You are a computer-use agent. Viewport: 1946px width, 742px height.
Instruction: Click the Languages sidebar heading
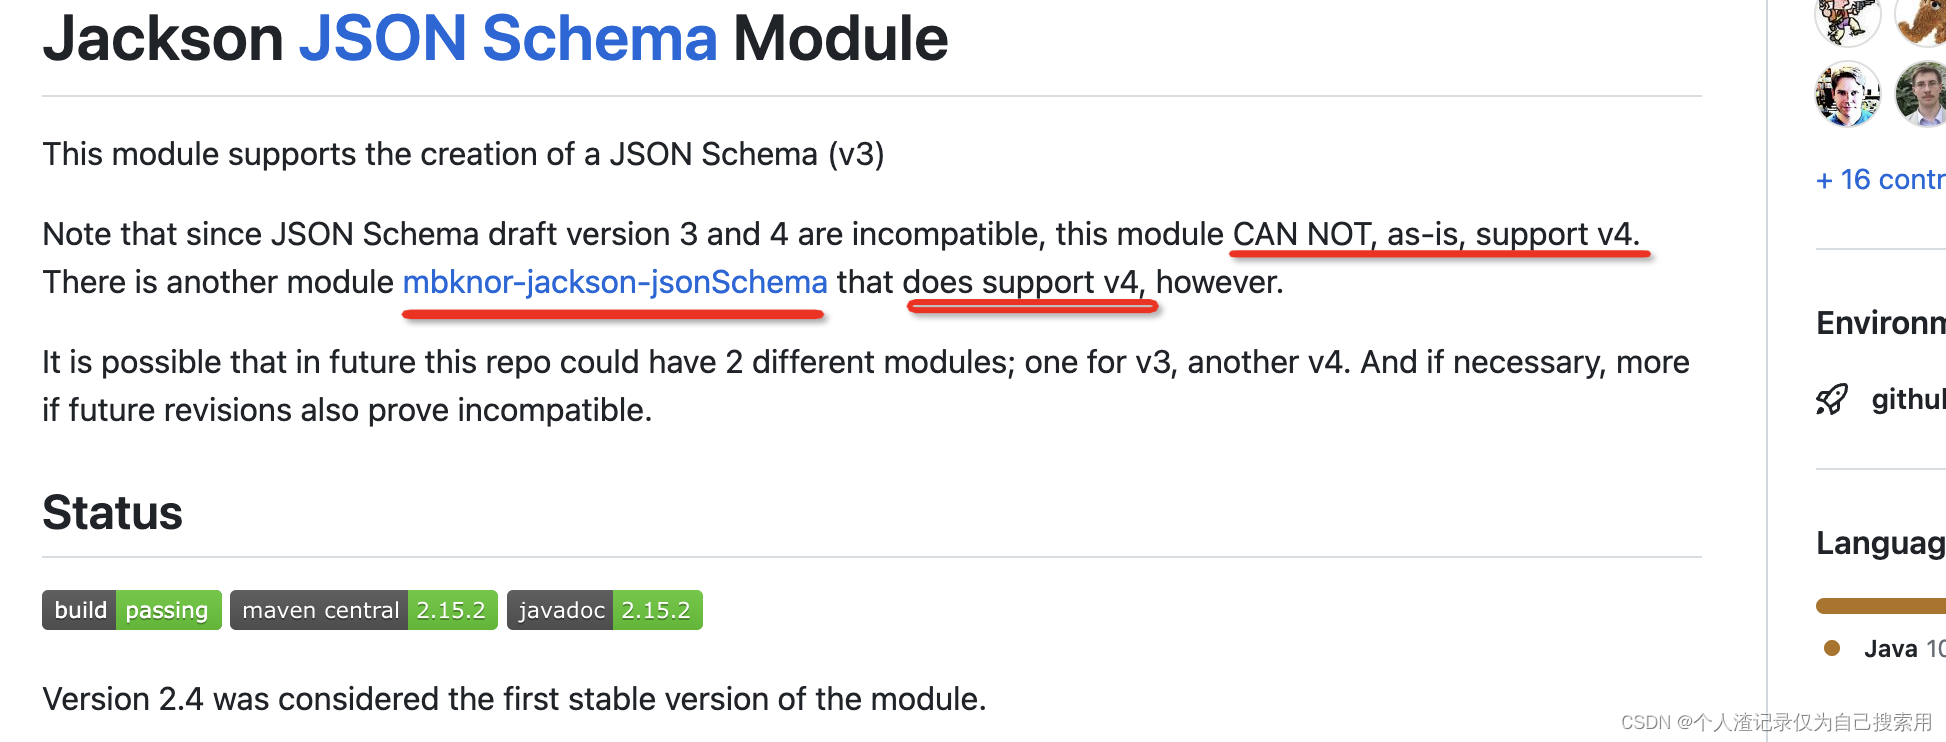pyautogui.click(x=1880, y=543)
